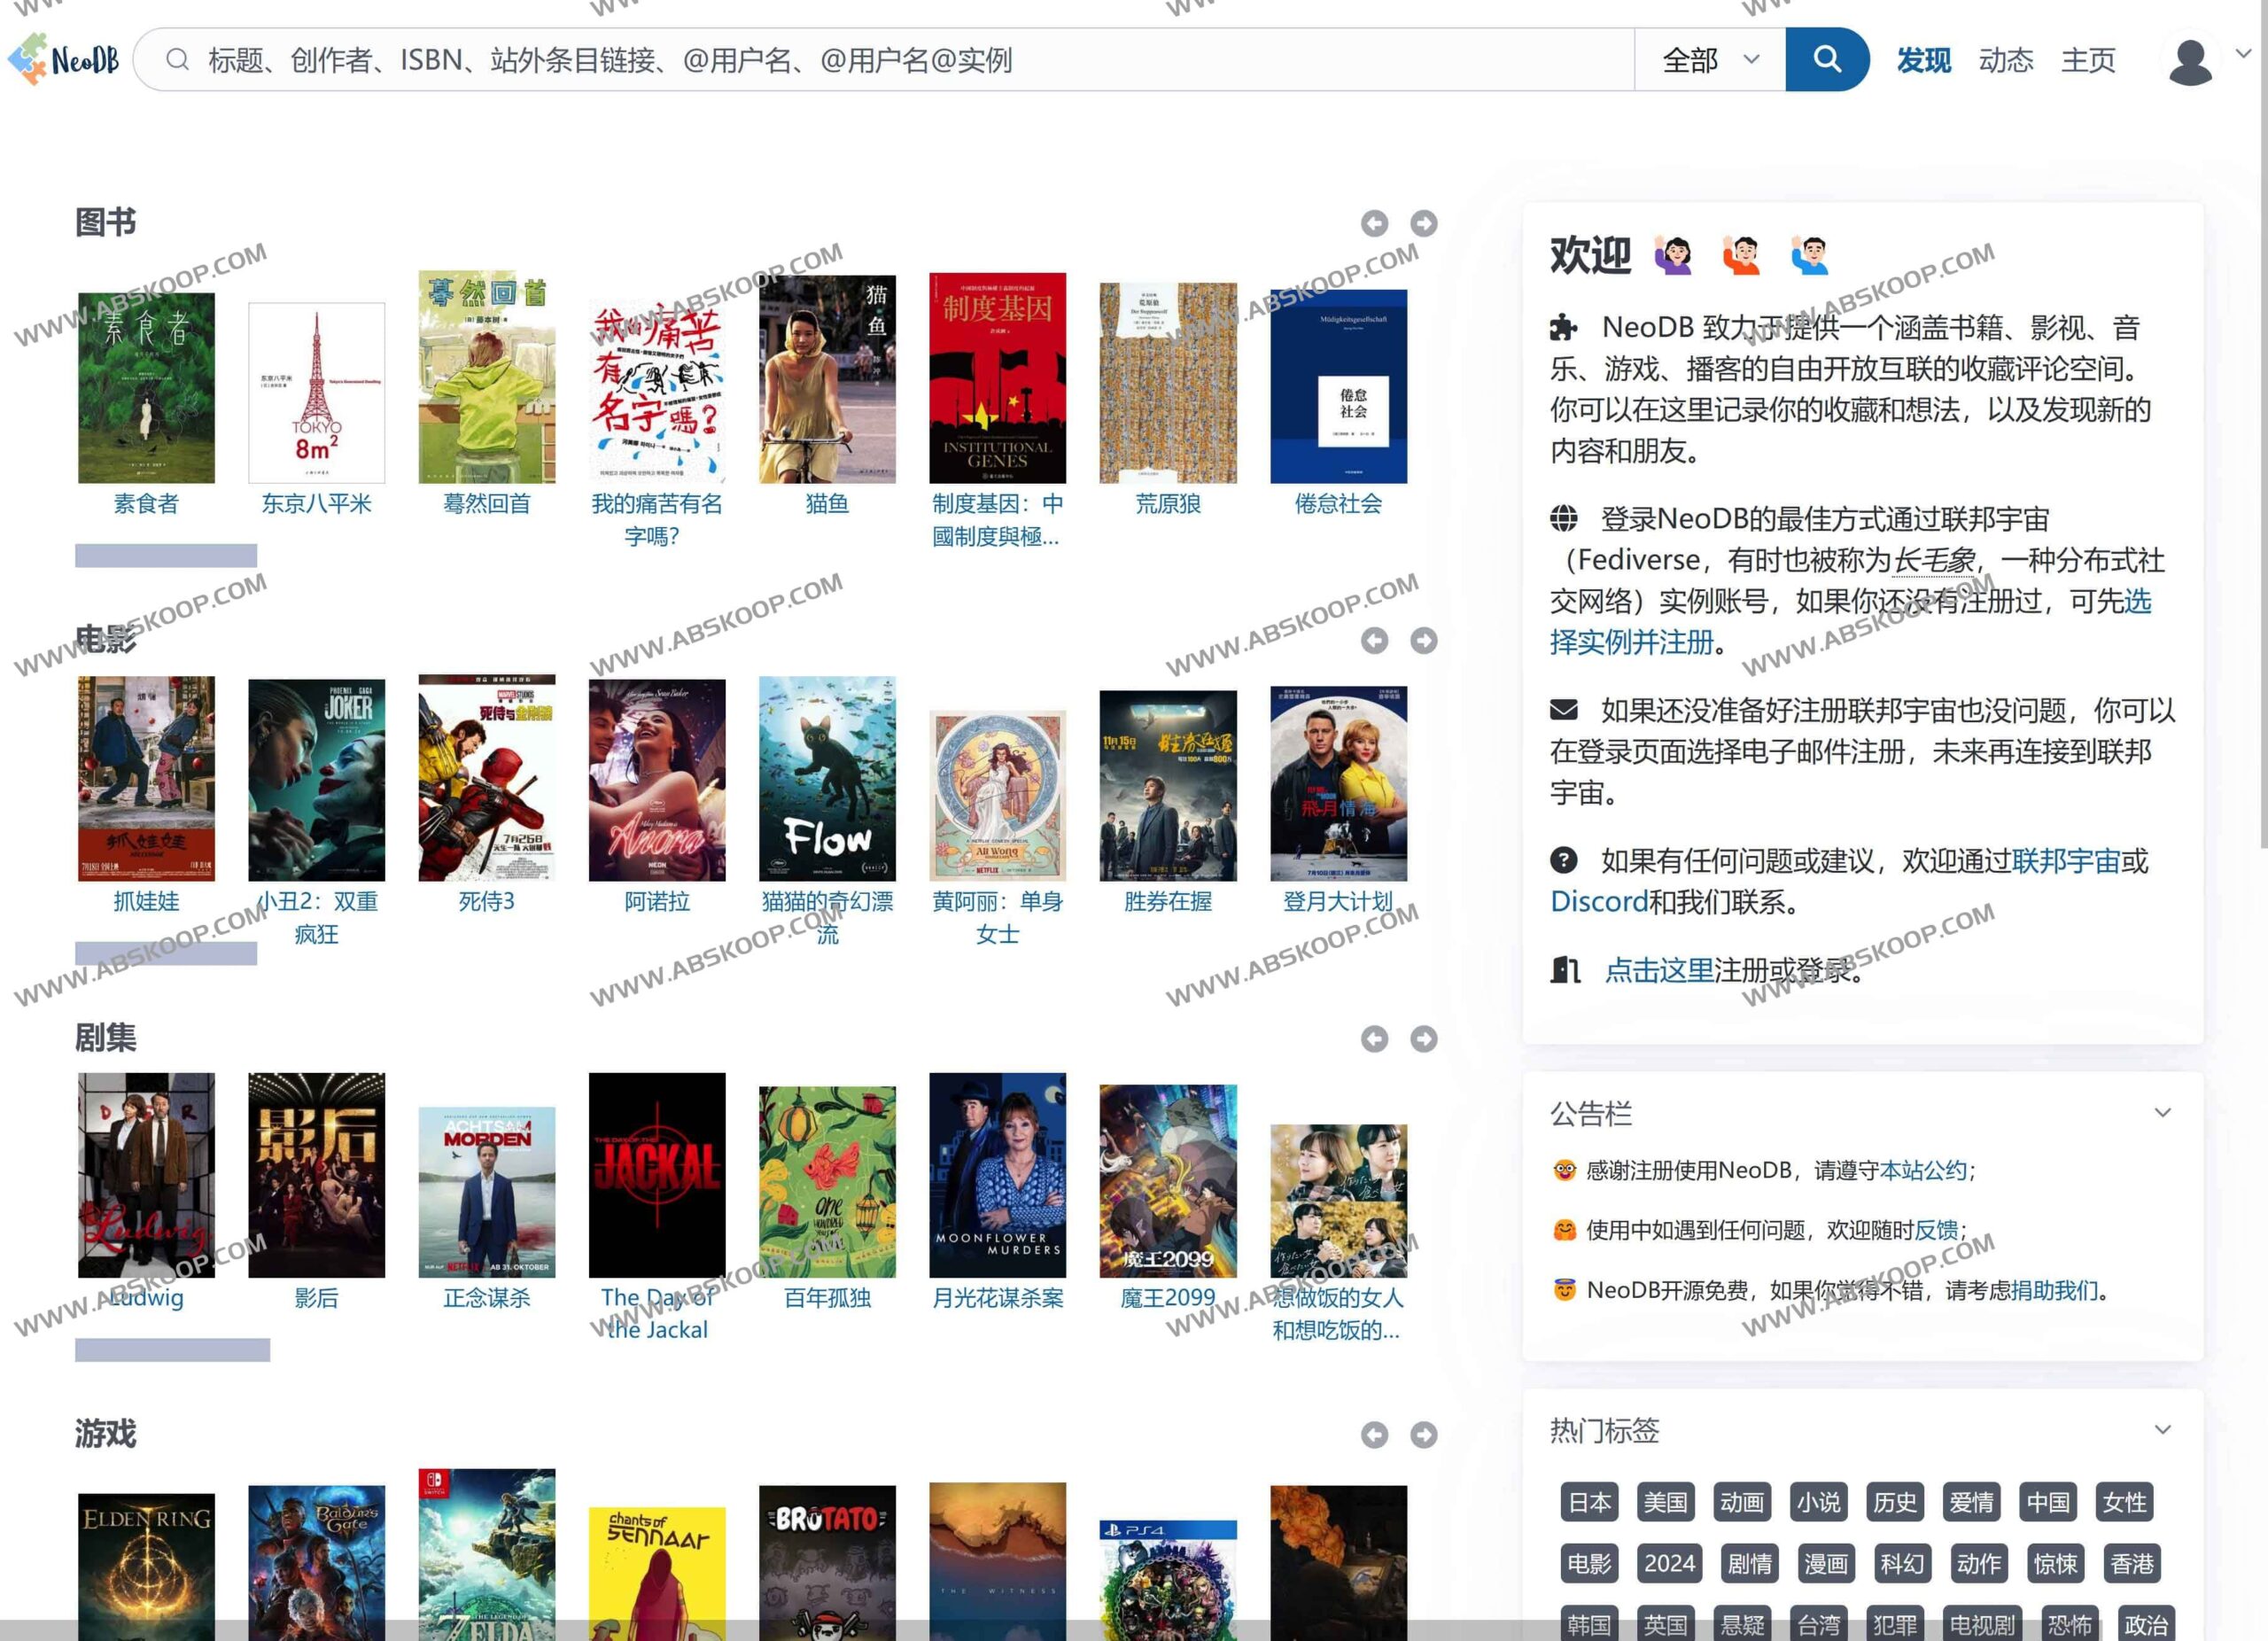Show next TV series using right arrow
Viewport: 2268px width, 1641px height.
click(1424, 1039)
